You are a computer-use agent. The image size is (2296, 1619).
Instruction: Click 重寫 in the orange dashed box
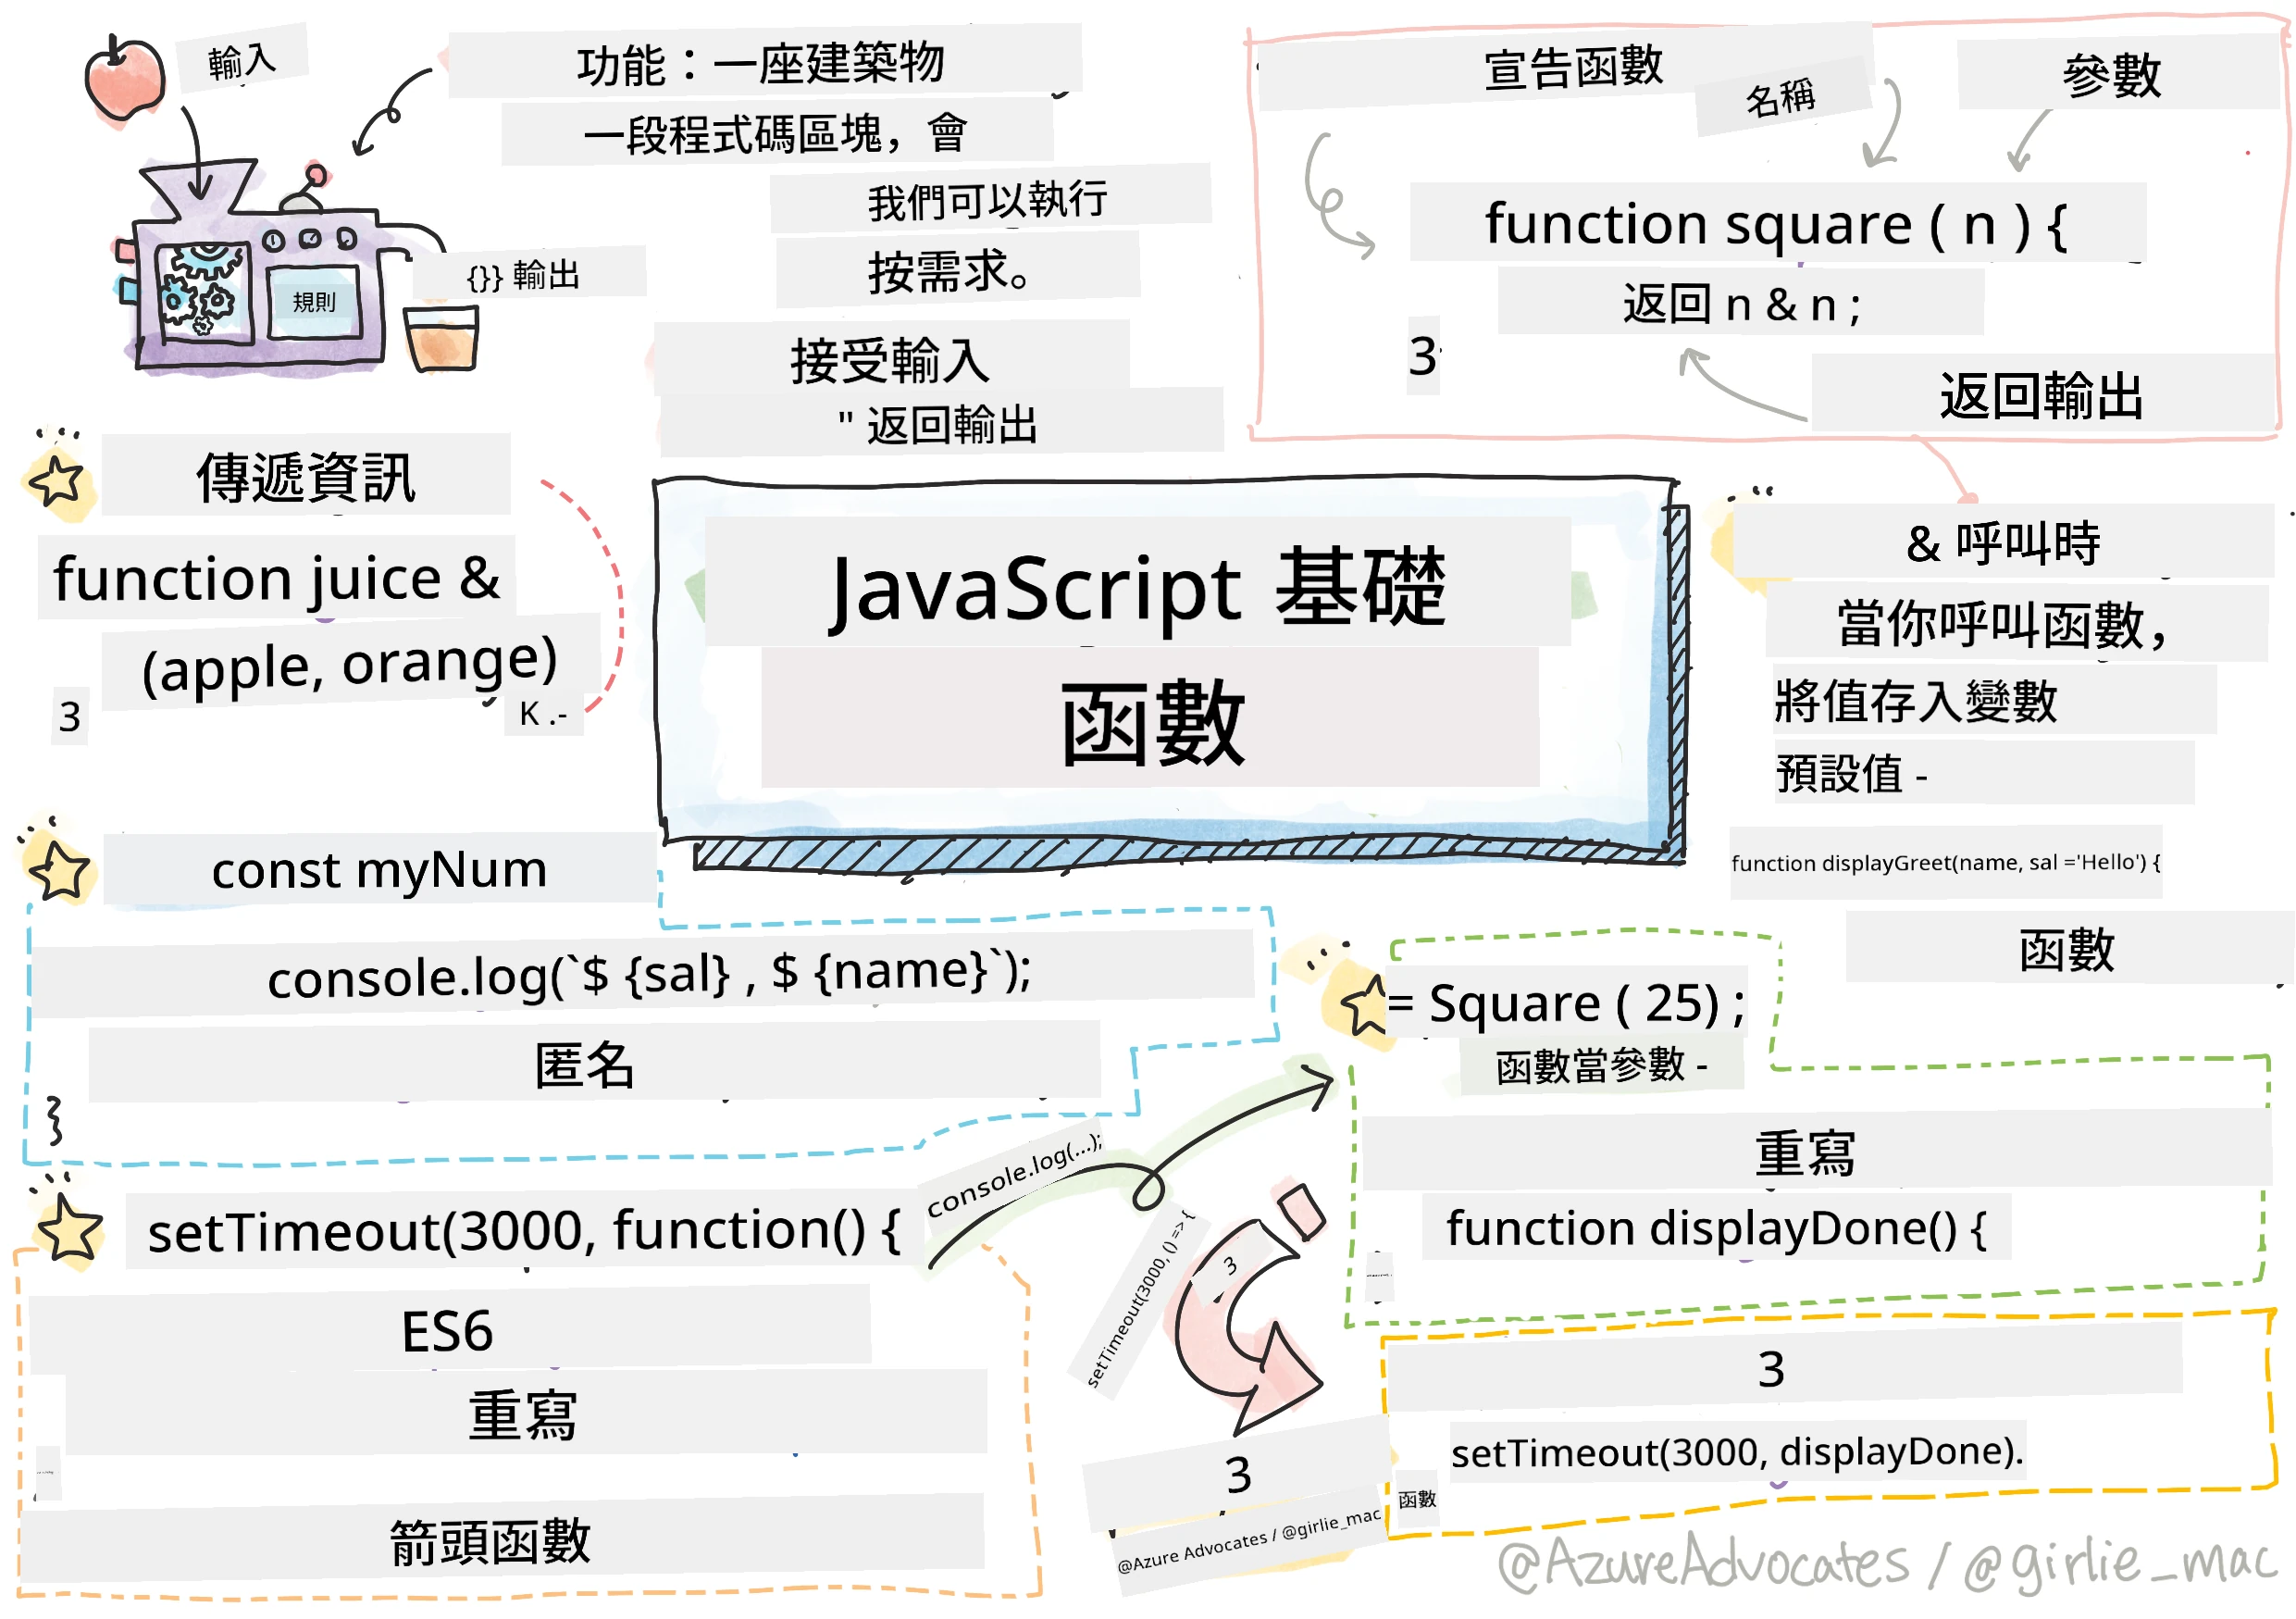click(x=522, y=1415)
